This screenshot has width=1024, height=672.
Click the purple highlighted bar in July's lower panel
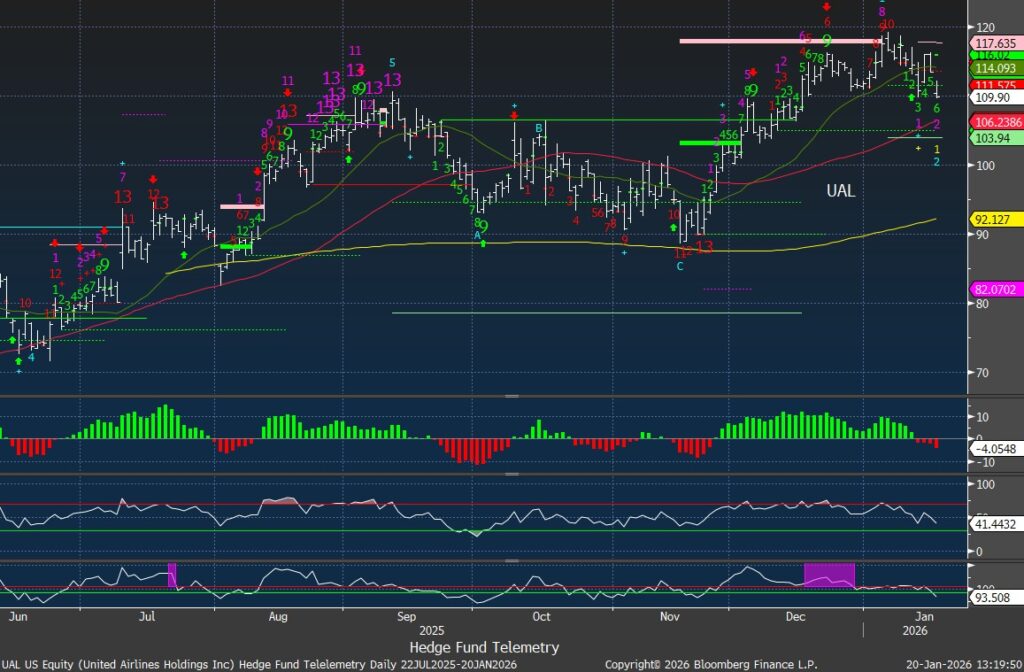point(172,574)
